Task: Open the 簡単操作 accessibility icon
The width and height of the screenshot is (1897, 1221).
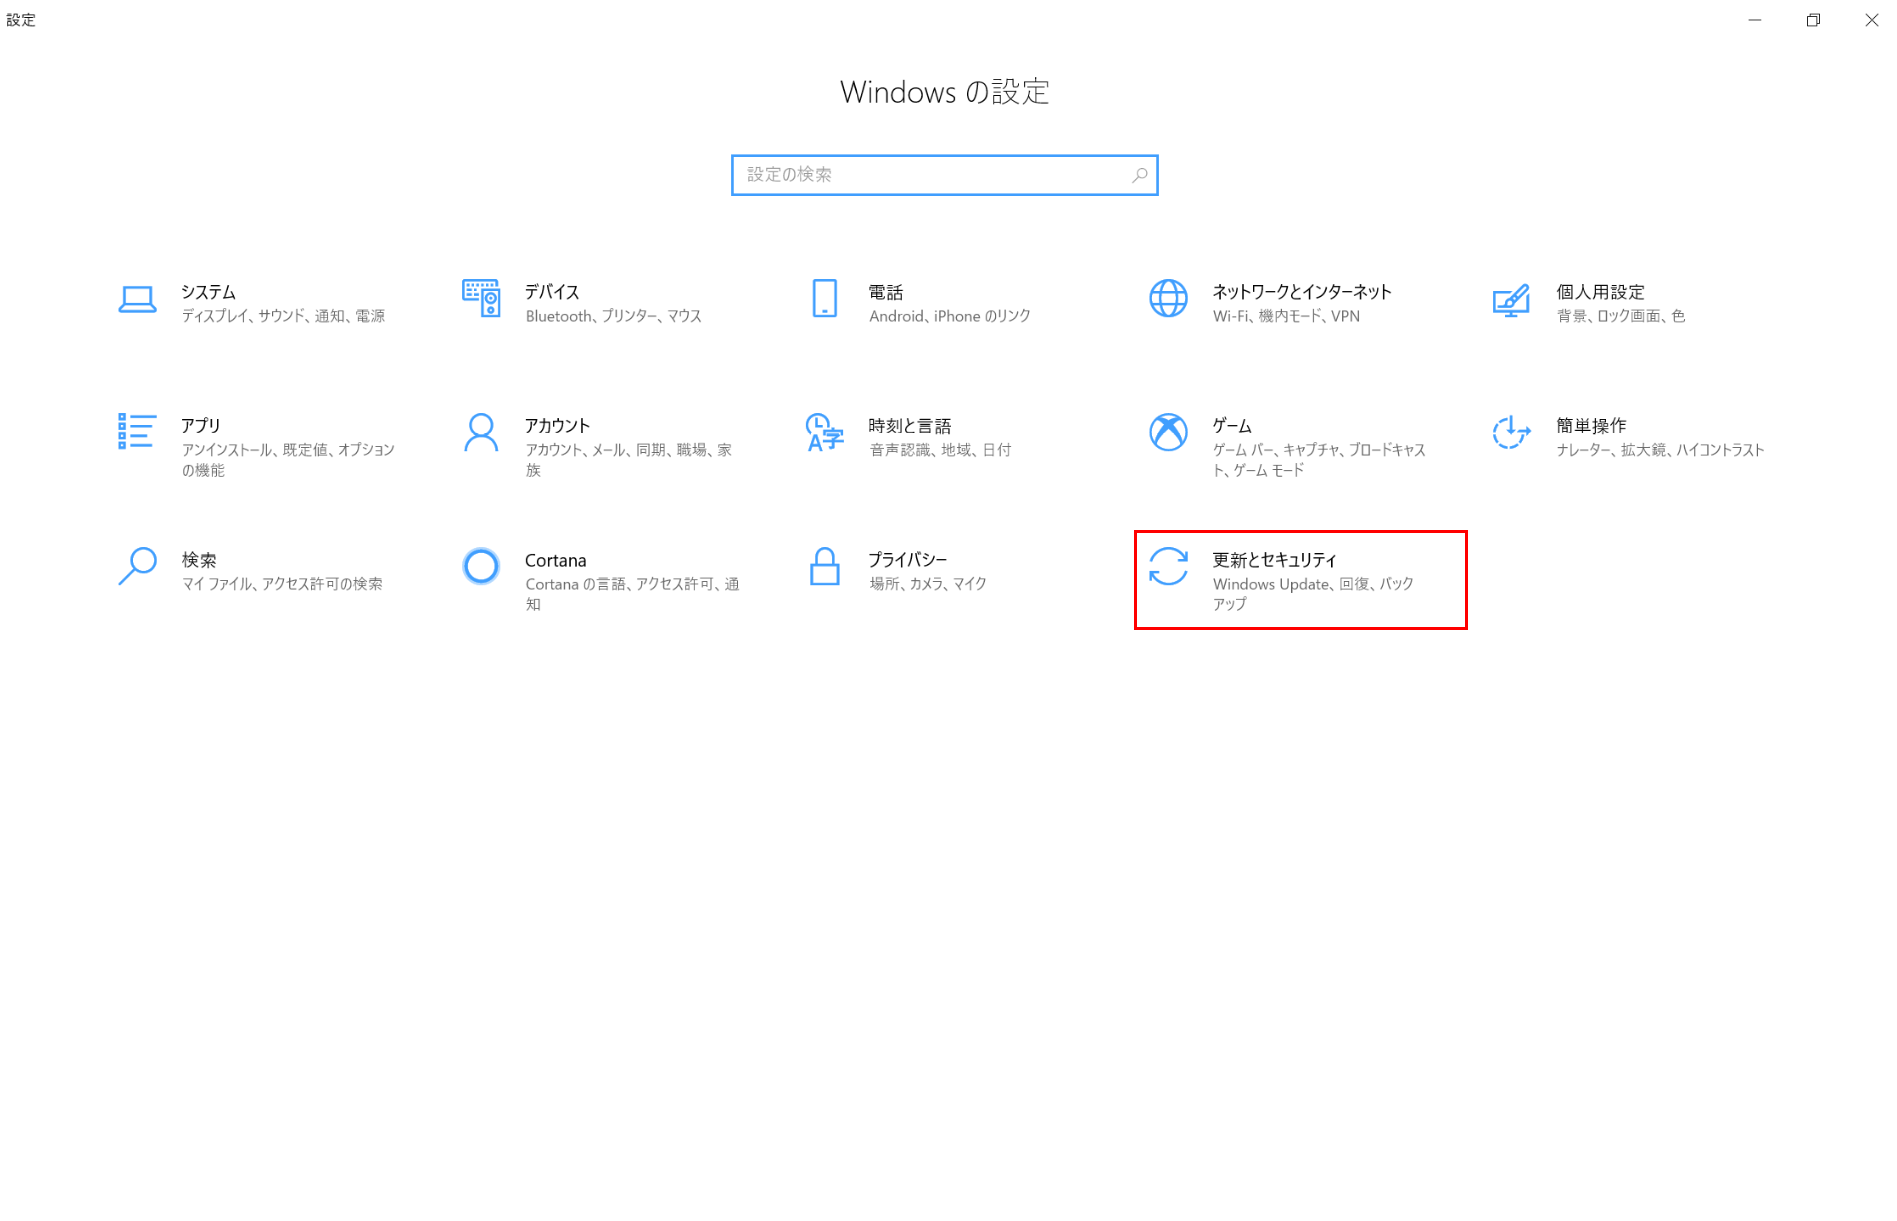Action: pyautogui.click(x=1511, y=432)
